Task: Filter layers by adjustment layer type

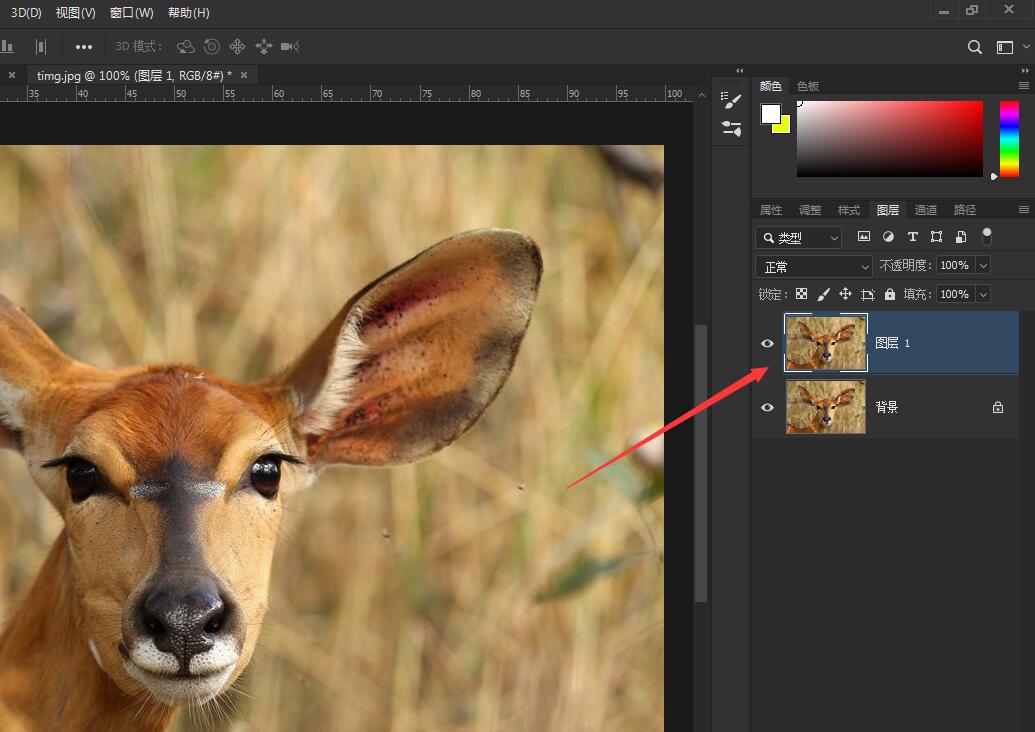Action: point(888,237)
